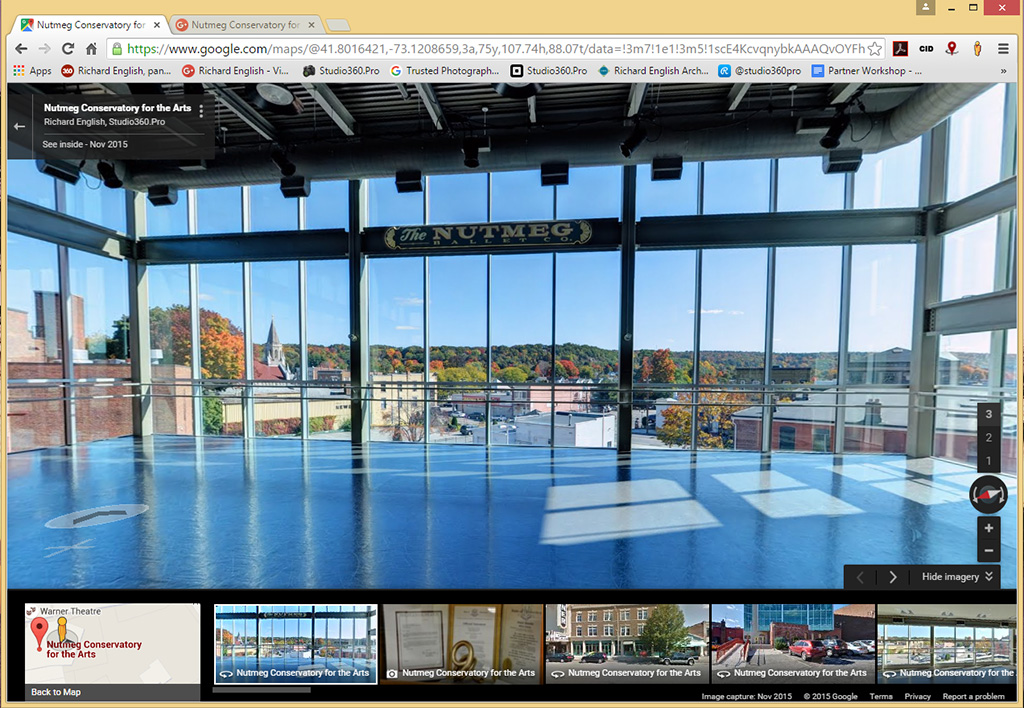This screenshot has width=1024, height=708.
Task: Close the first Nutmeg Conservatory tab
Action: click(x=157, y=25)
